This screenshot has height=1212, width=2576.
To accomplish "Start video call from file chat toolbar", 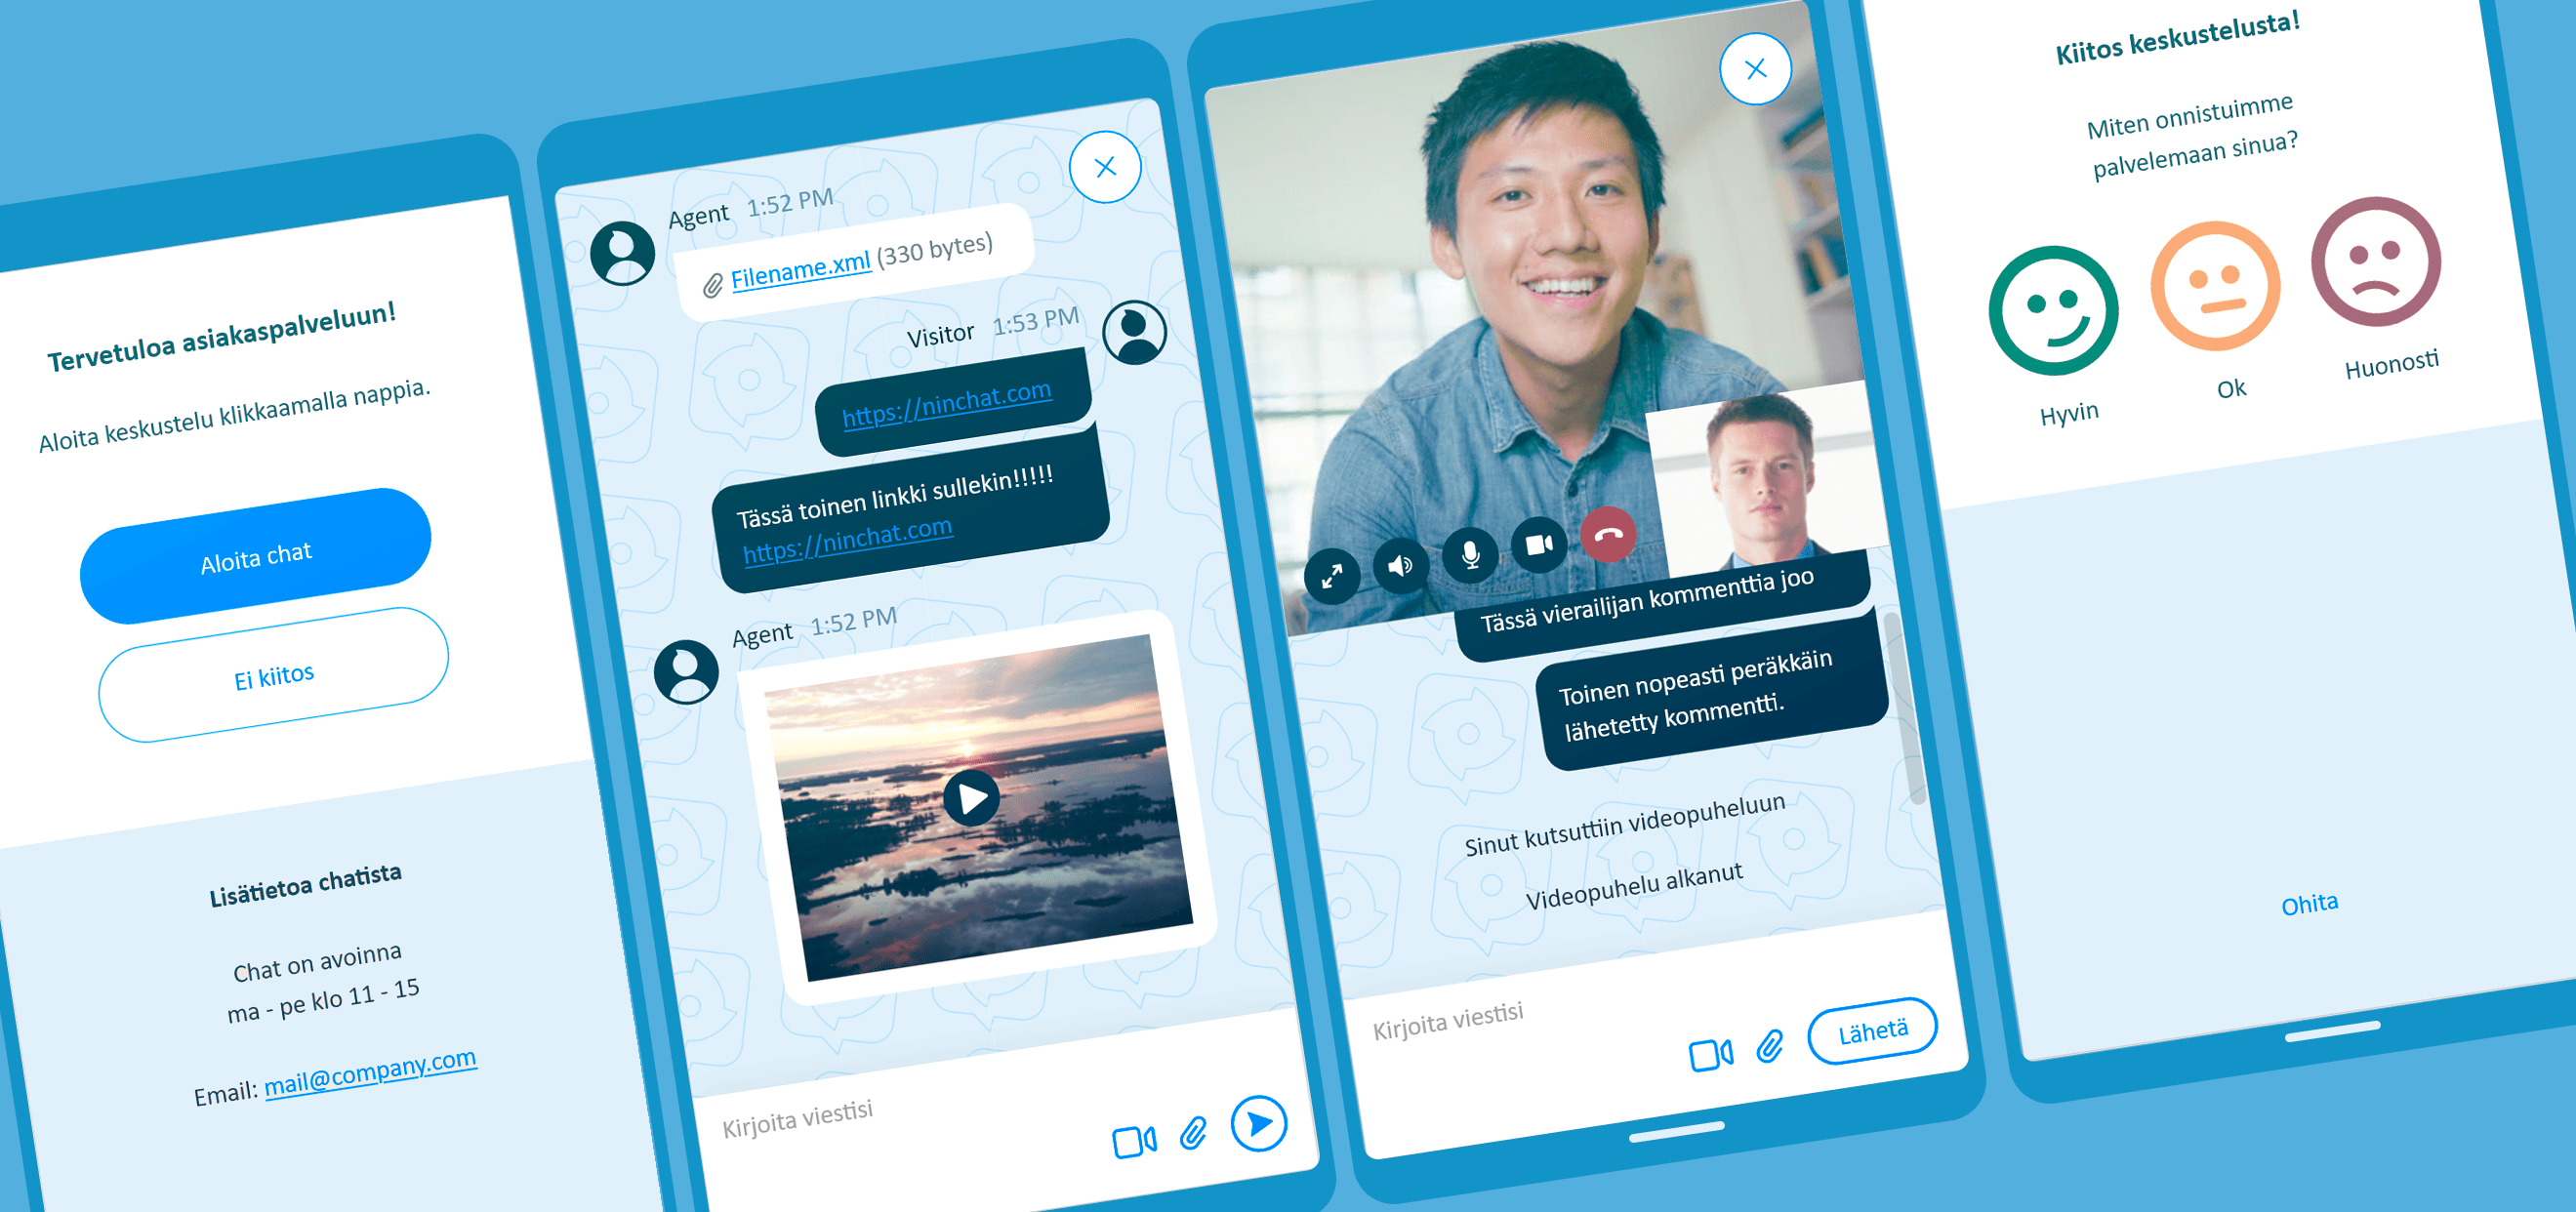I will tap(1134, 1141).
